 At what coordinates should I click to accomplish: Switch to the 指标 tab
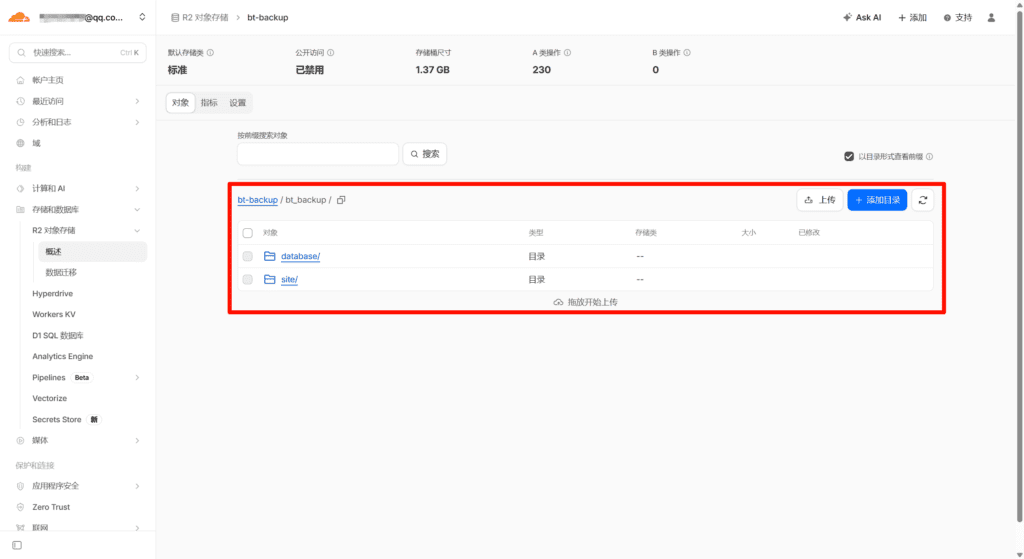tap(209, 102)
